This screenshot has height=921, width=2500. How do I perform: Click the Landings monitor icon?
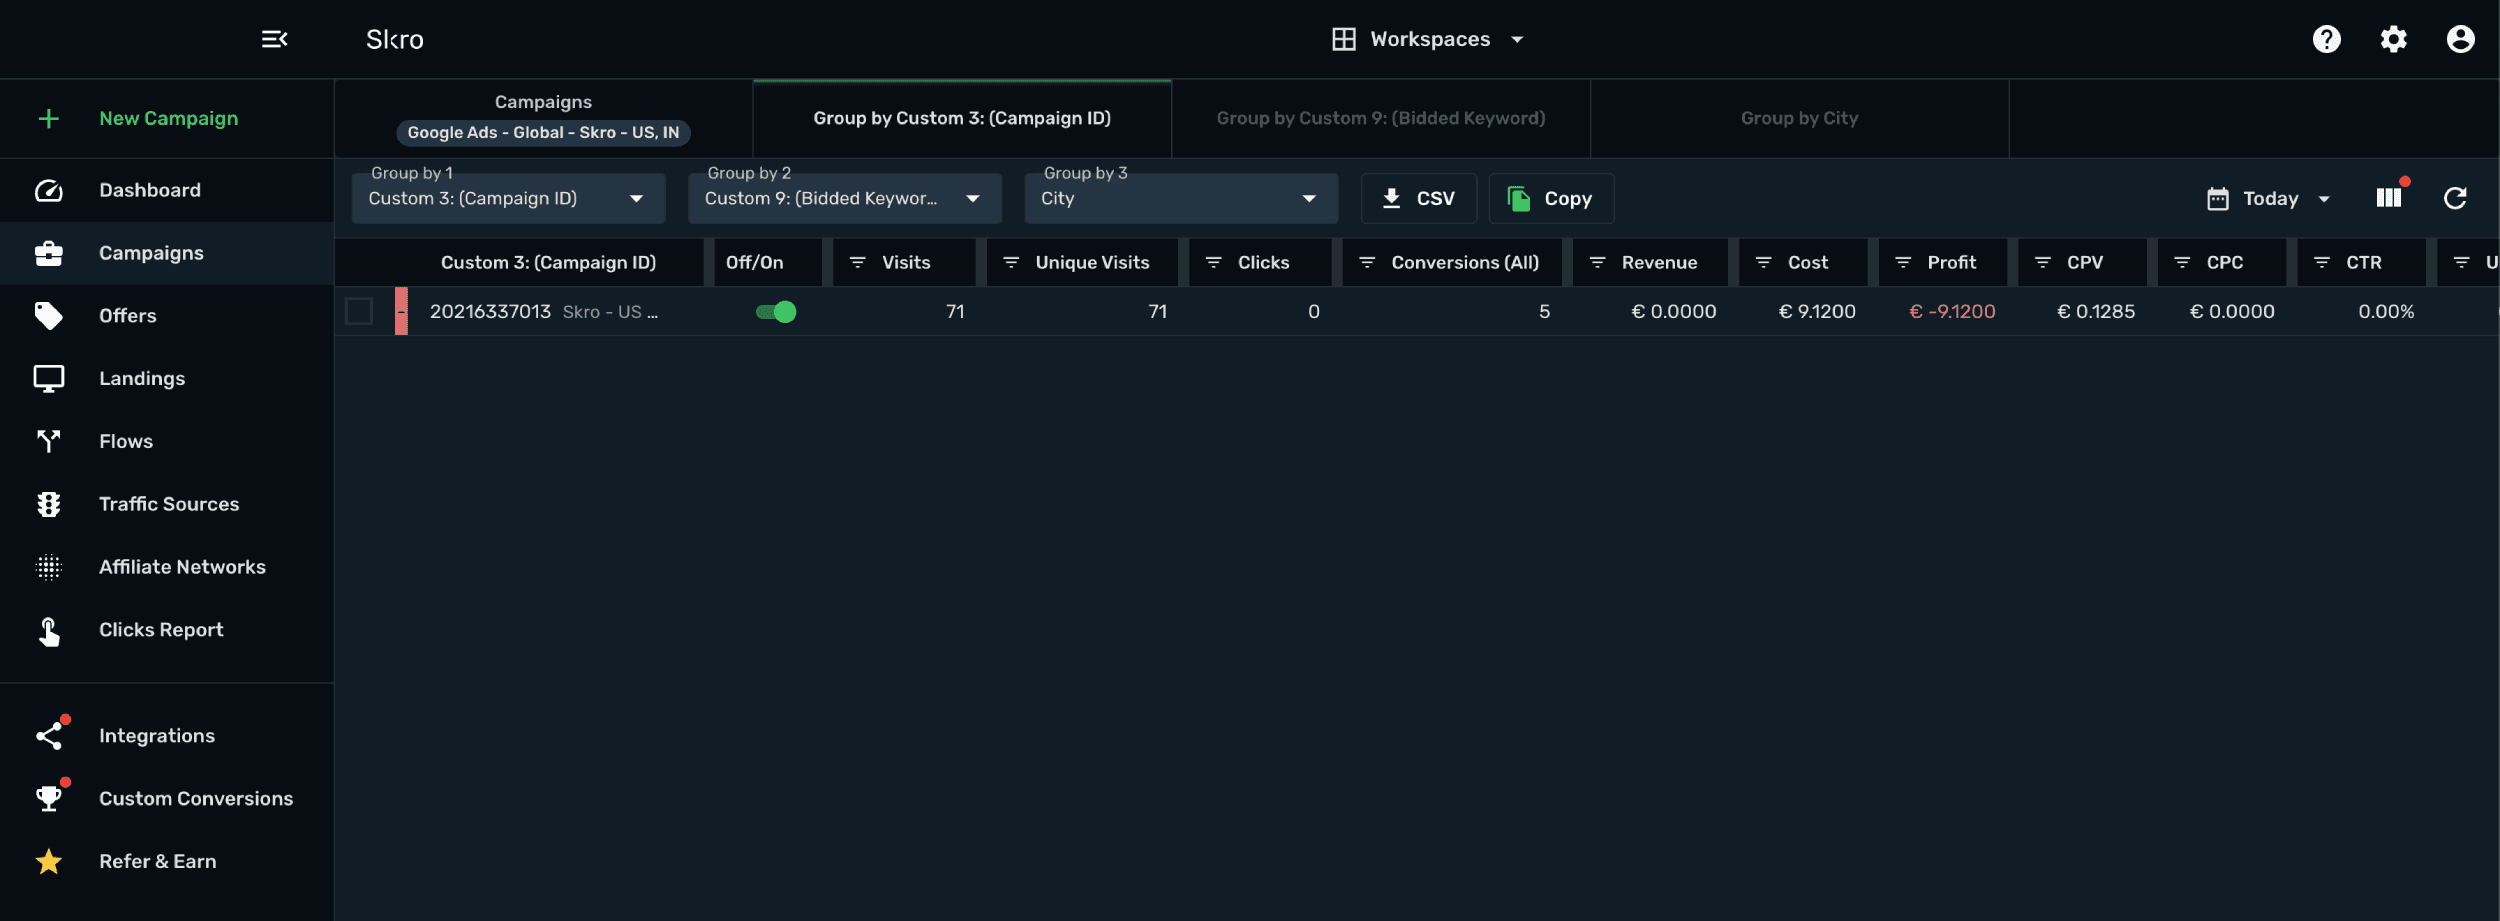pyautogui.click(x=49, y=379)
